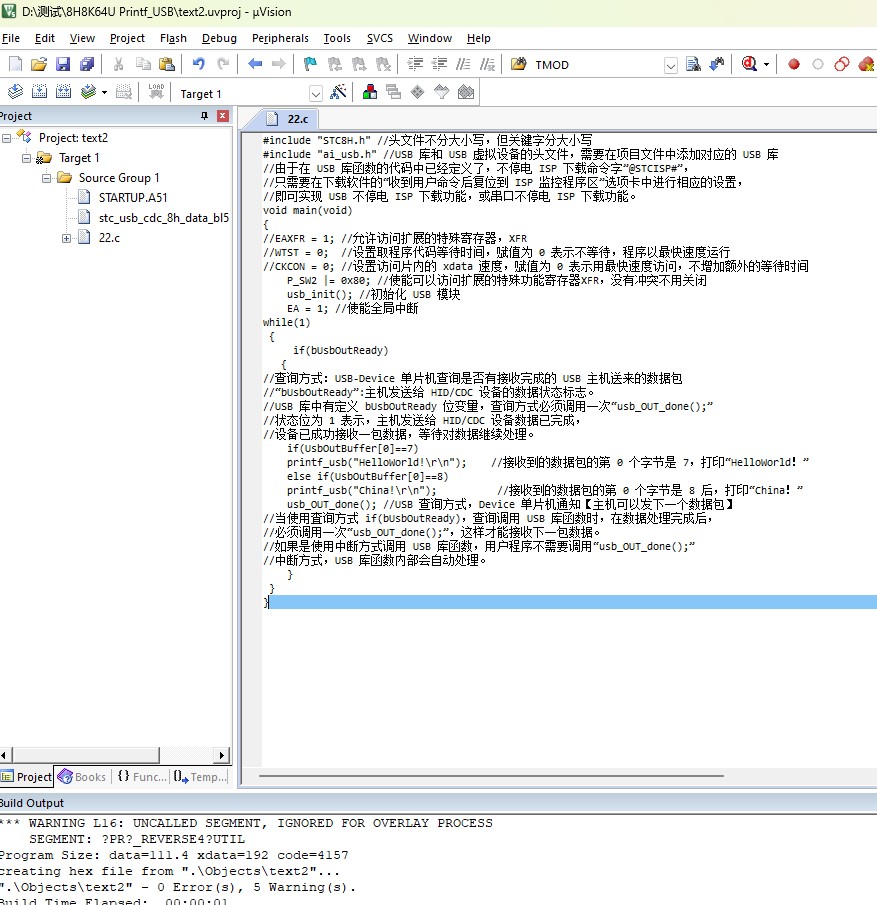This screenshot has height=905, width=877.
Task: Insert a breakpoint with the red dot icon
Action: click(x=794, y=64)
